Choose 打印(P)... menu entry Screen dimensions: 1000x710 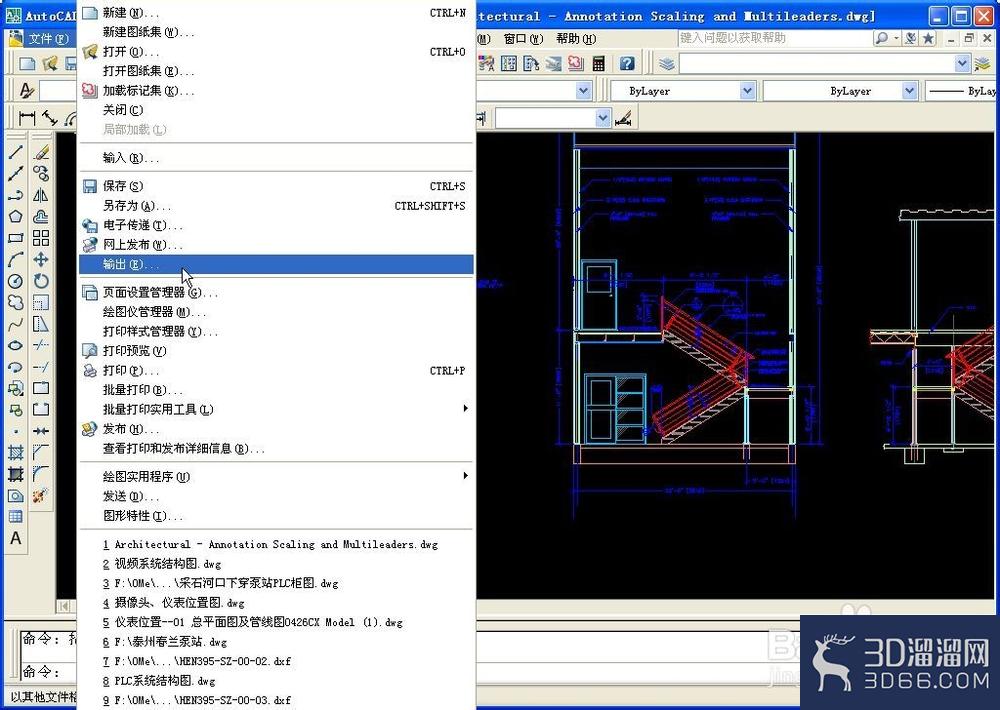coord(276,371)
